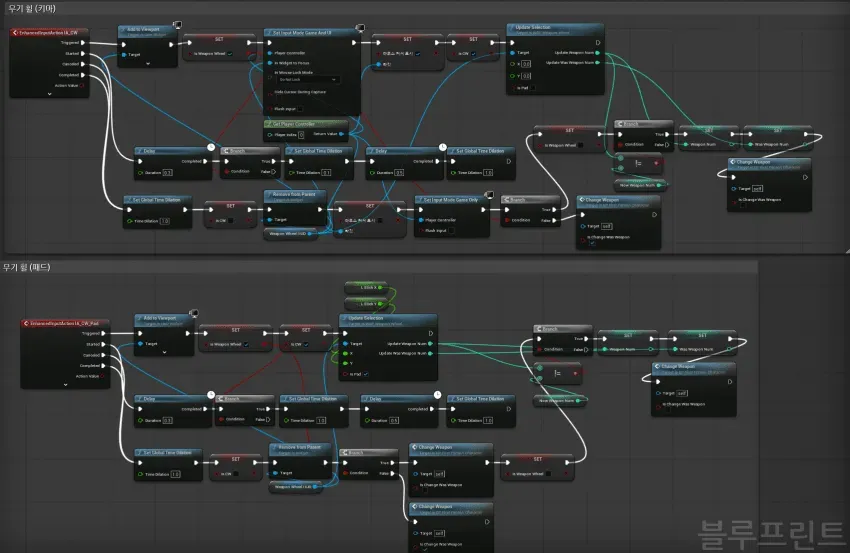Select the Set Input Mode Game Only title
Viewport: 850px width, 553px height.
click(x=450, y=200)
